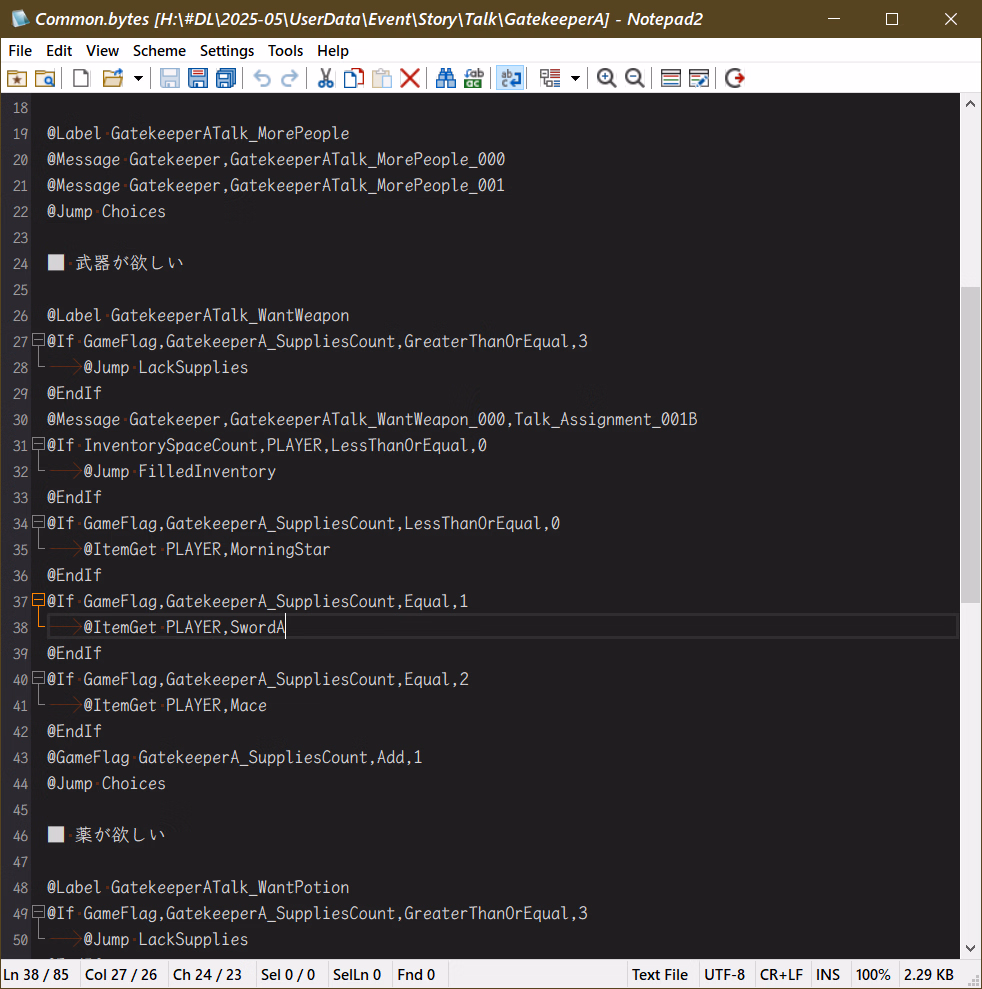The image size is (982, 989).
Task: Click the Zoom Out magnifier icon
Action: pos(634,78)
